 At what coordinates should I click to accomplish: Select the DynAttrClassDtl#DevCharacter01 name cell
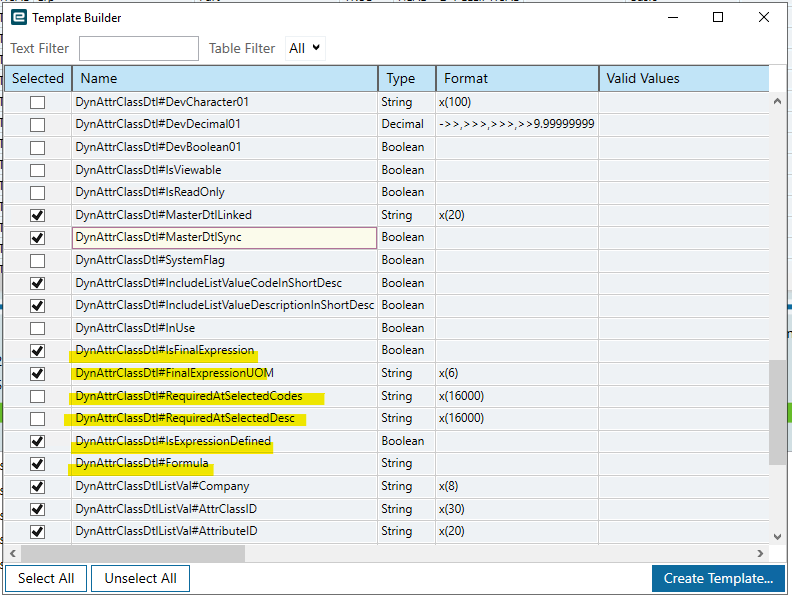(x=225, y=102)
